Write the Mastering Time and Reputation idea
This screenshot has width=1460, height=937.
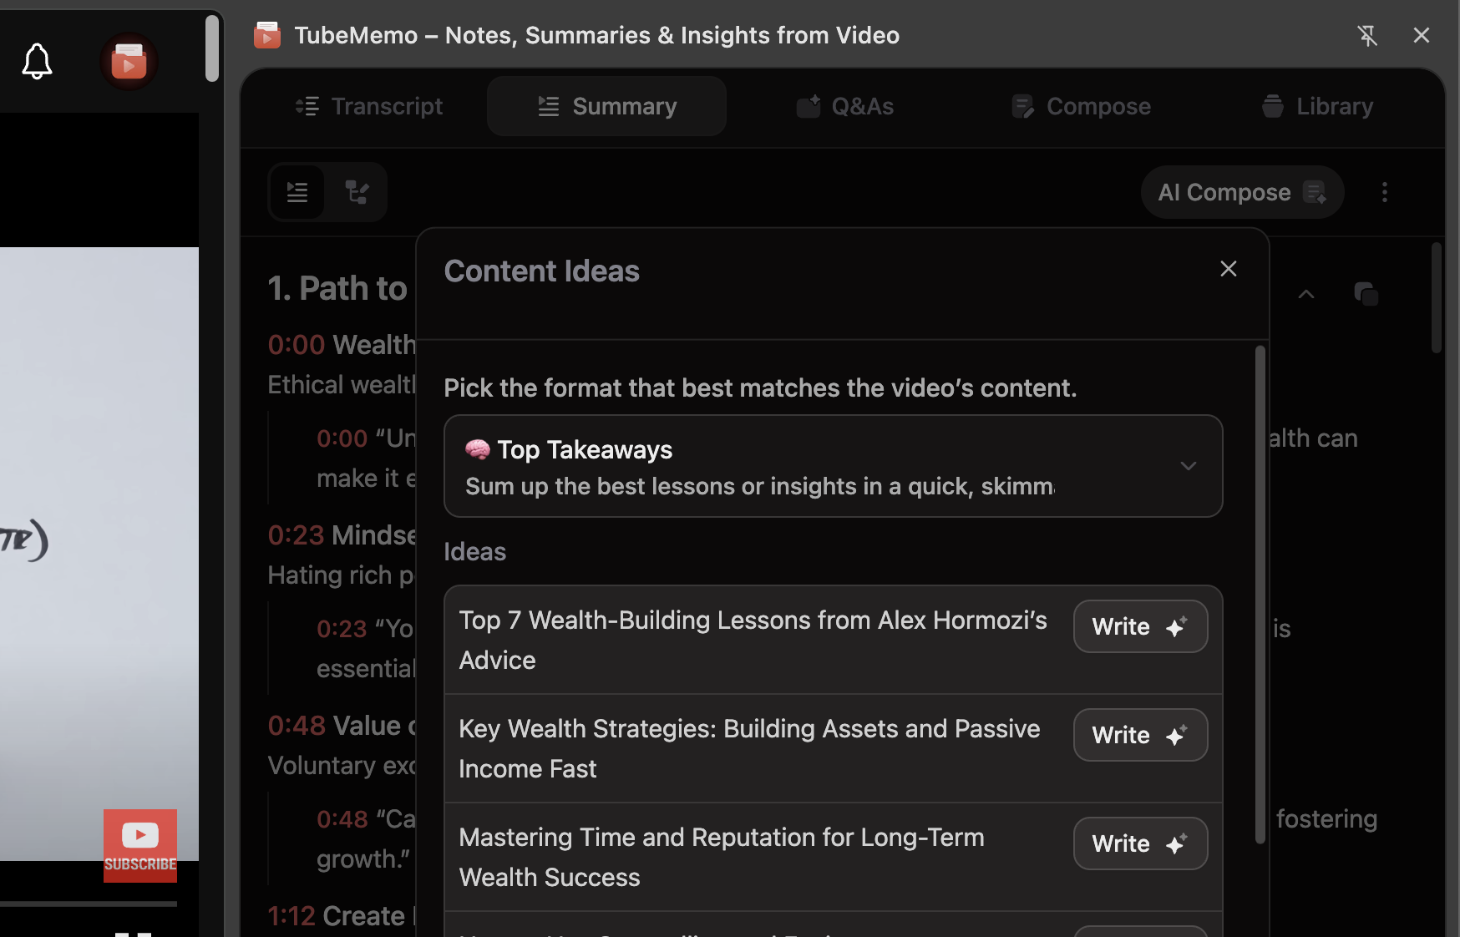click(x=1140, y=844)
